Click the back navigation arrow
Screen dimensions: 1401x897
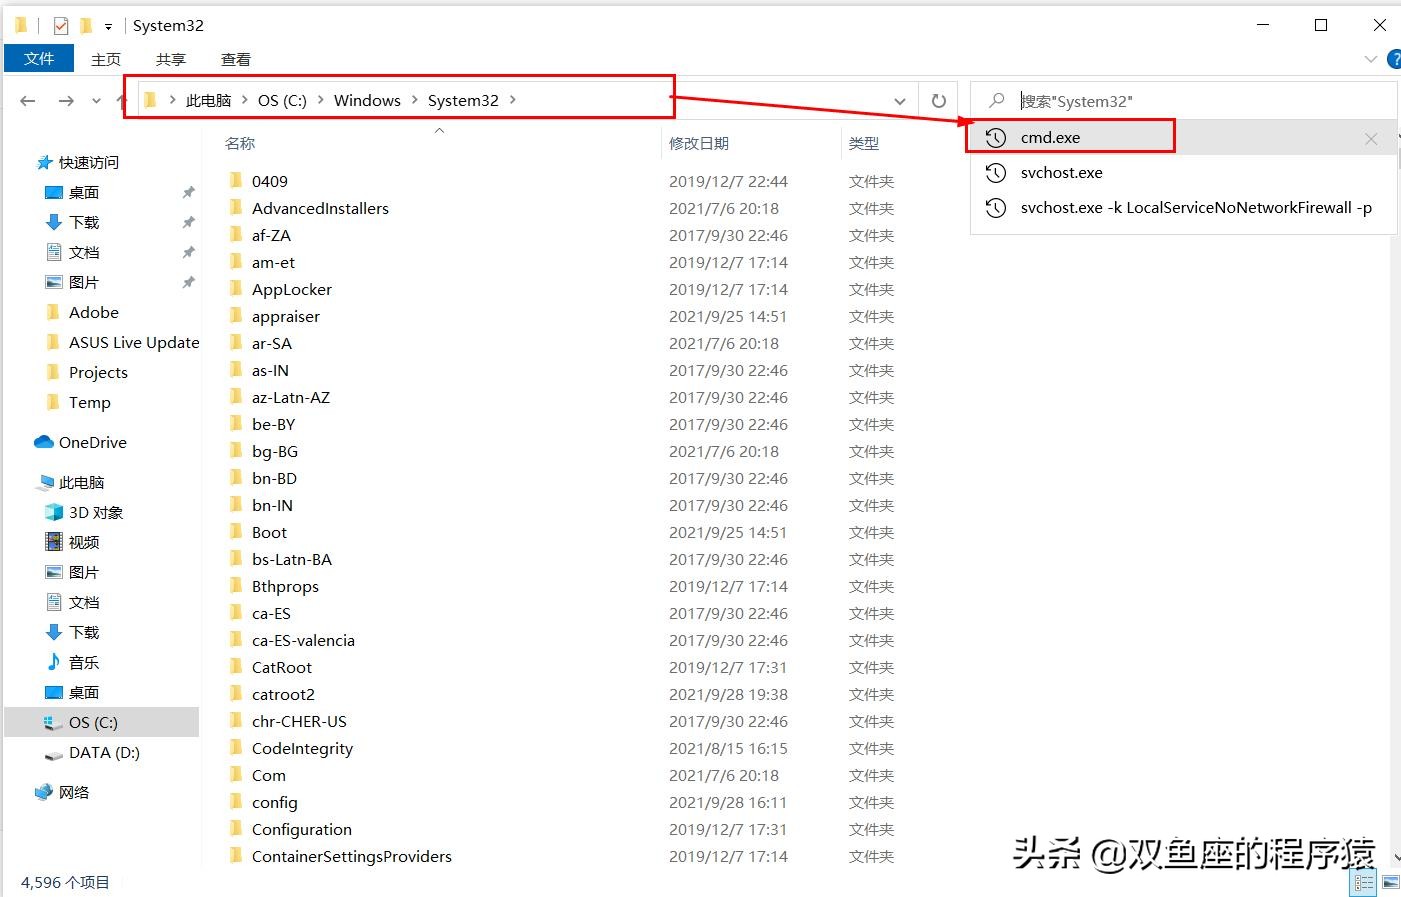pyautogui.click(x=27, y=100)
